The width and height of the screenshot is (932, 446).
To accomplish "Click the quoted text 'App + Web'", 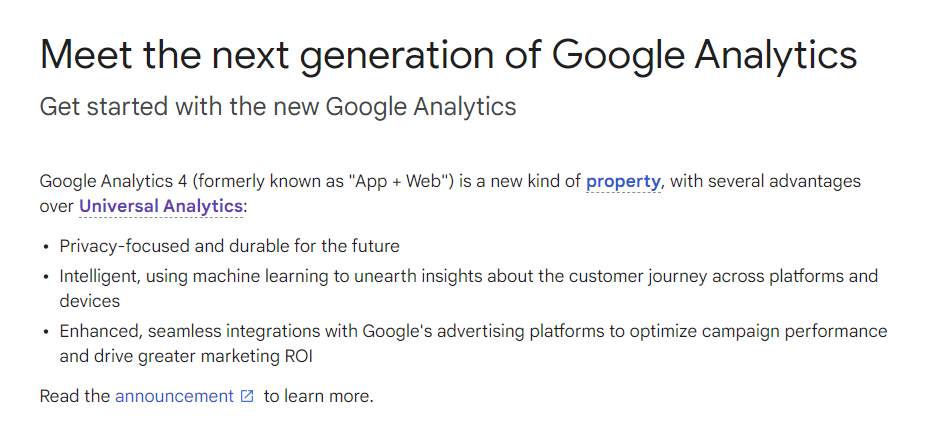I will [398, 181].
